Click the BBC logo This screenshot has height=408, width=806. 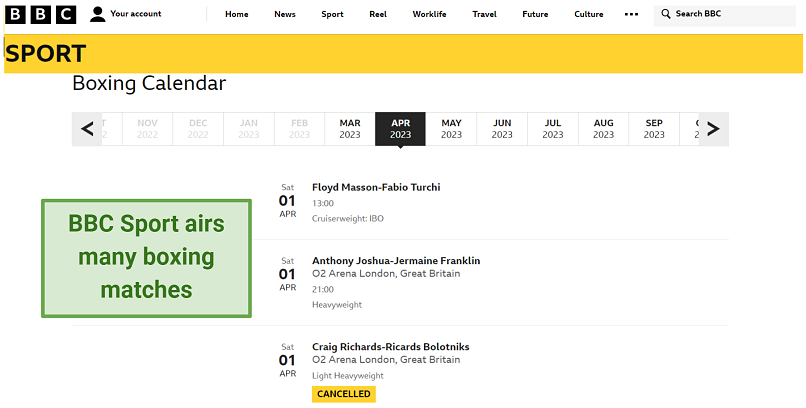coord(40,14)
